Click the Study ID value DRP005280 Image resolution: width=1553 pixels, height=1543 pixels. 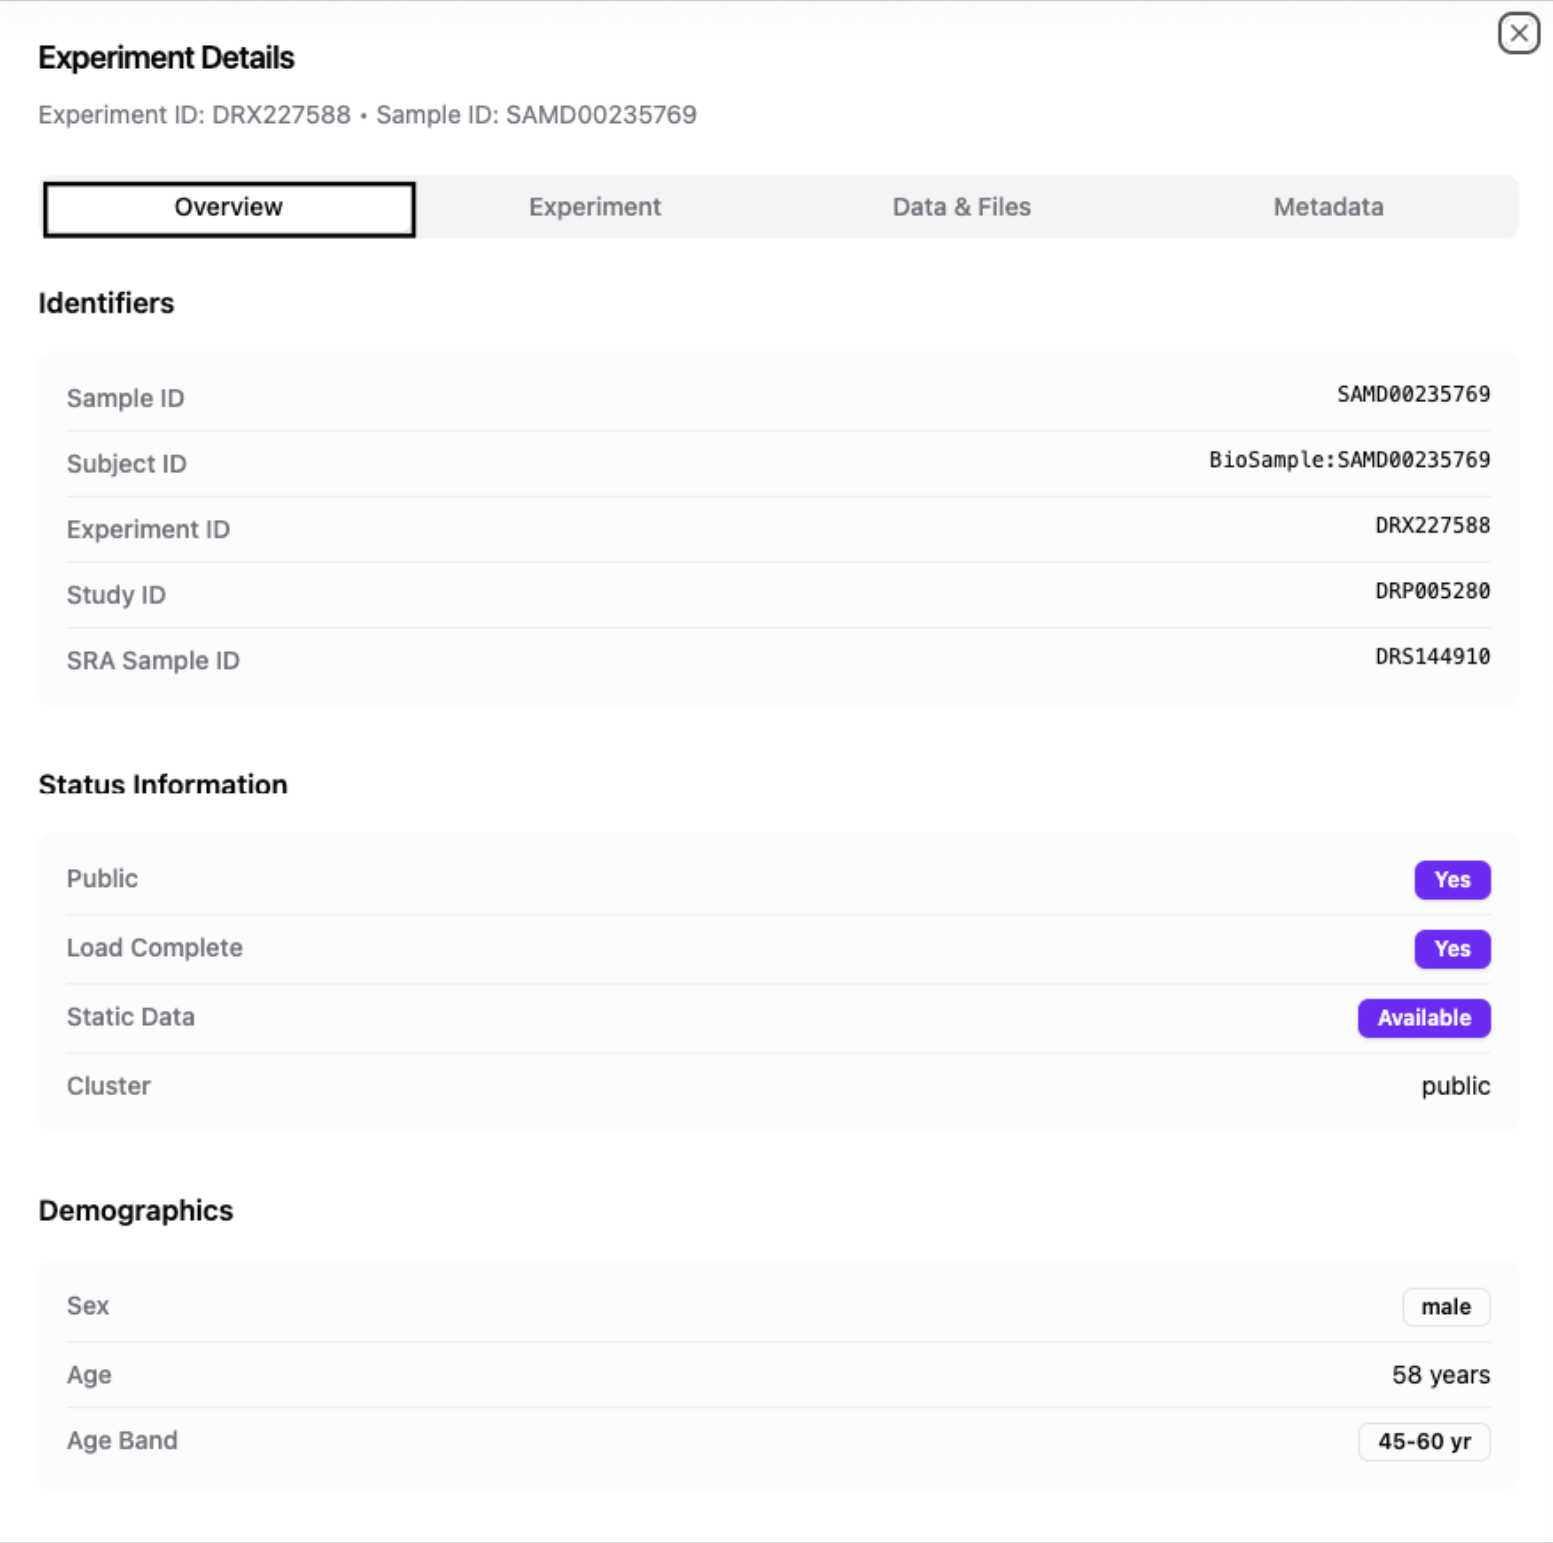coord(1432,591)
